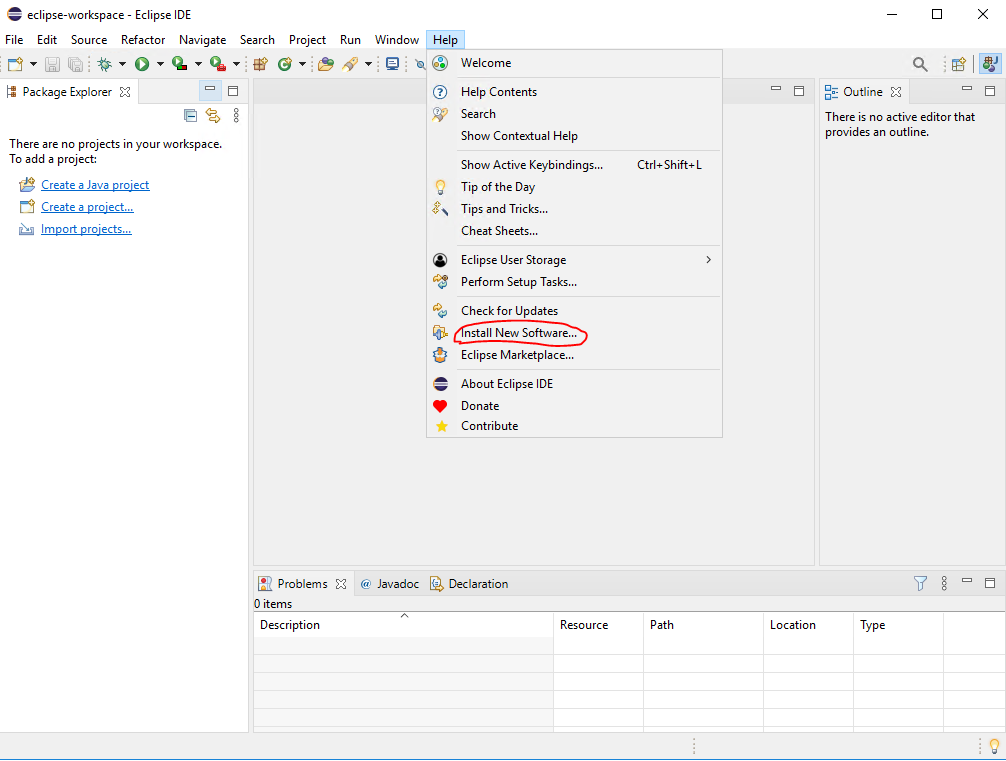Close the Package Explorer tab
Screen dimensions: 1006x761
click(125, 92)
